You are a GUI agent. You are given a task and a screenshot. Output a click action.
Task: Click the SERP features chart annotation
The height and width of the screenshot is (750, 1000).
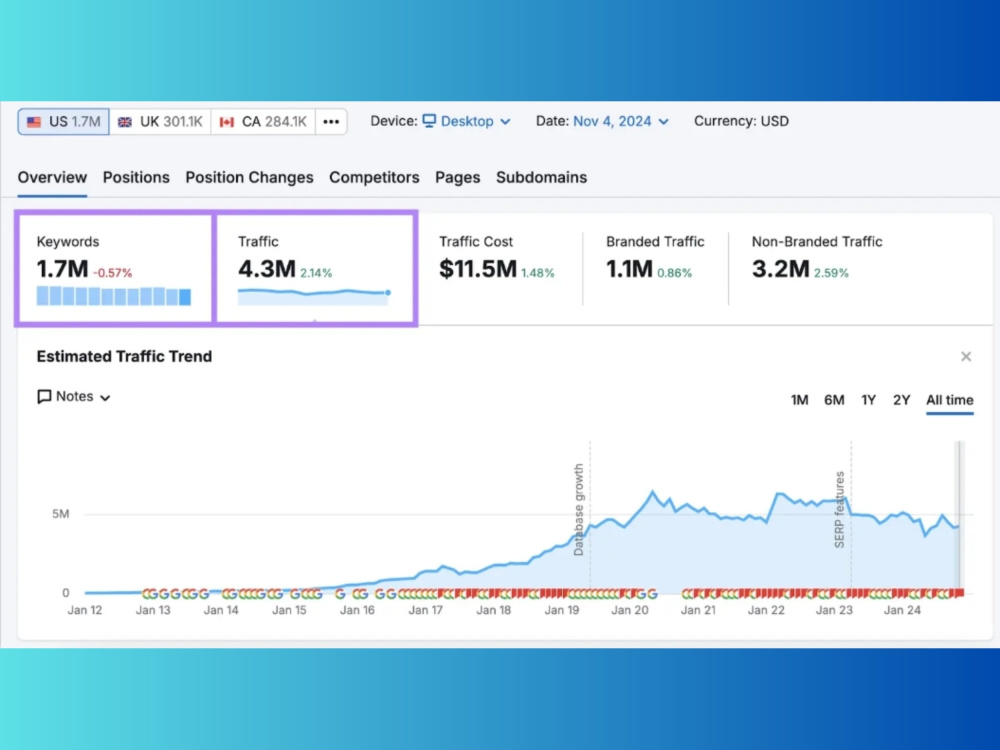[839, 510]
